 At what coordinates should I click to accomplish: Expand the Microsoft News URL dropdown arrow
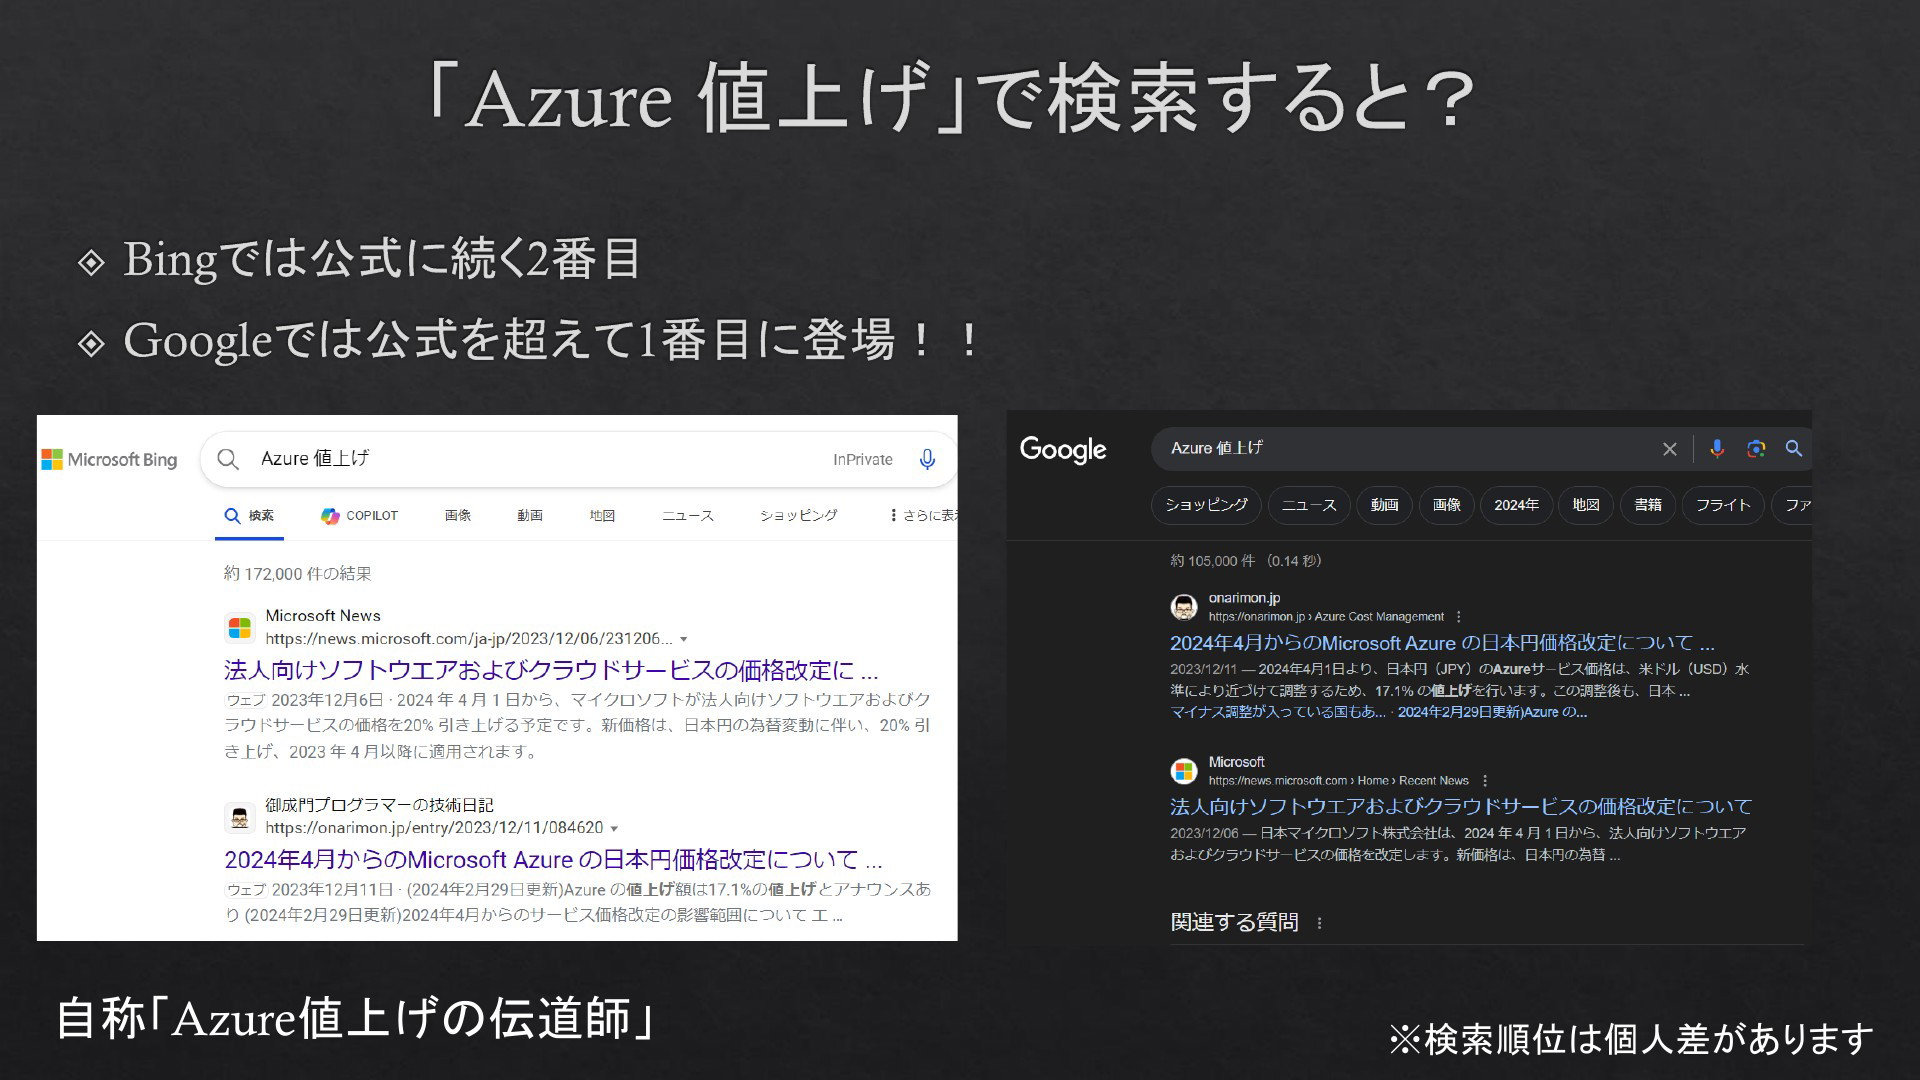(x=684, y=639)
